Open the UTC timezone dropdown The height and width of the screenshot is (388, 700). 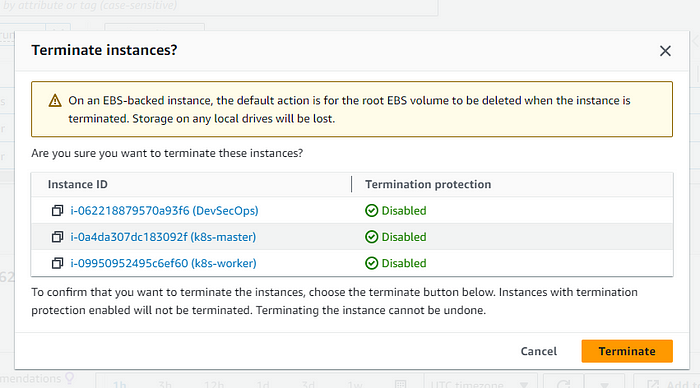(x=480, y=383)
